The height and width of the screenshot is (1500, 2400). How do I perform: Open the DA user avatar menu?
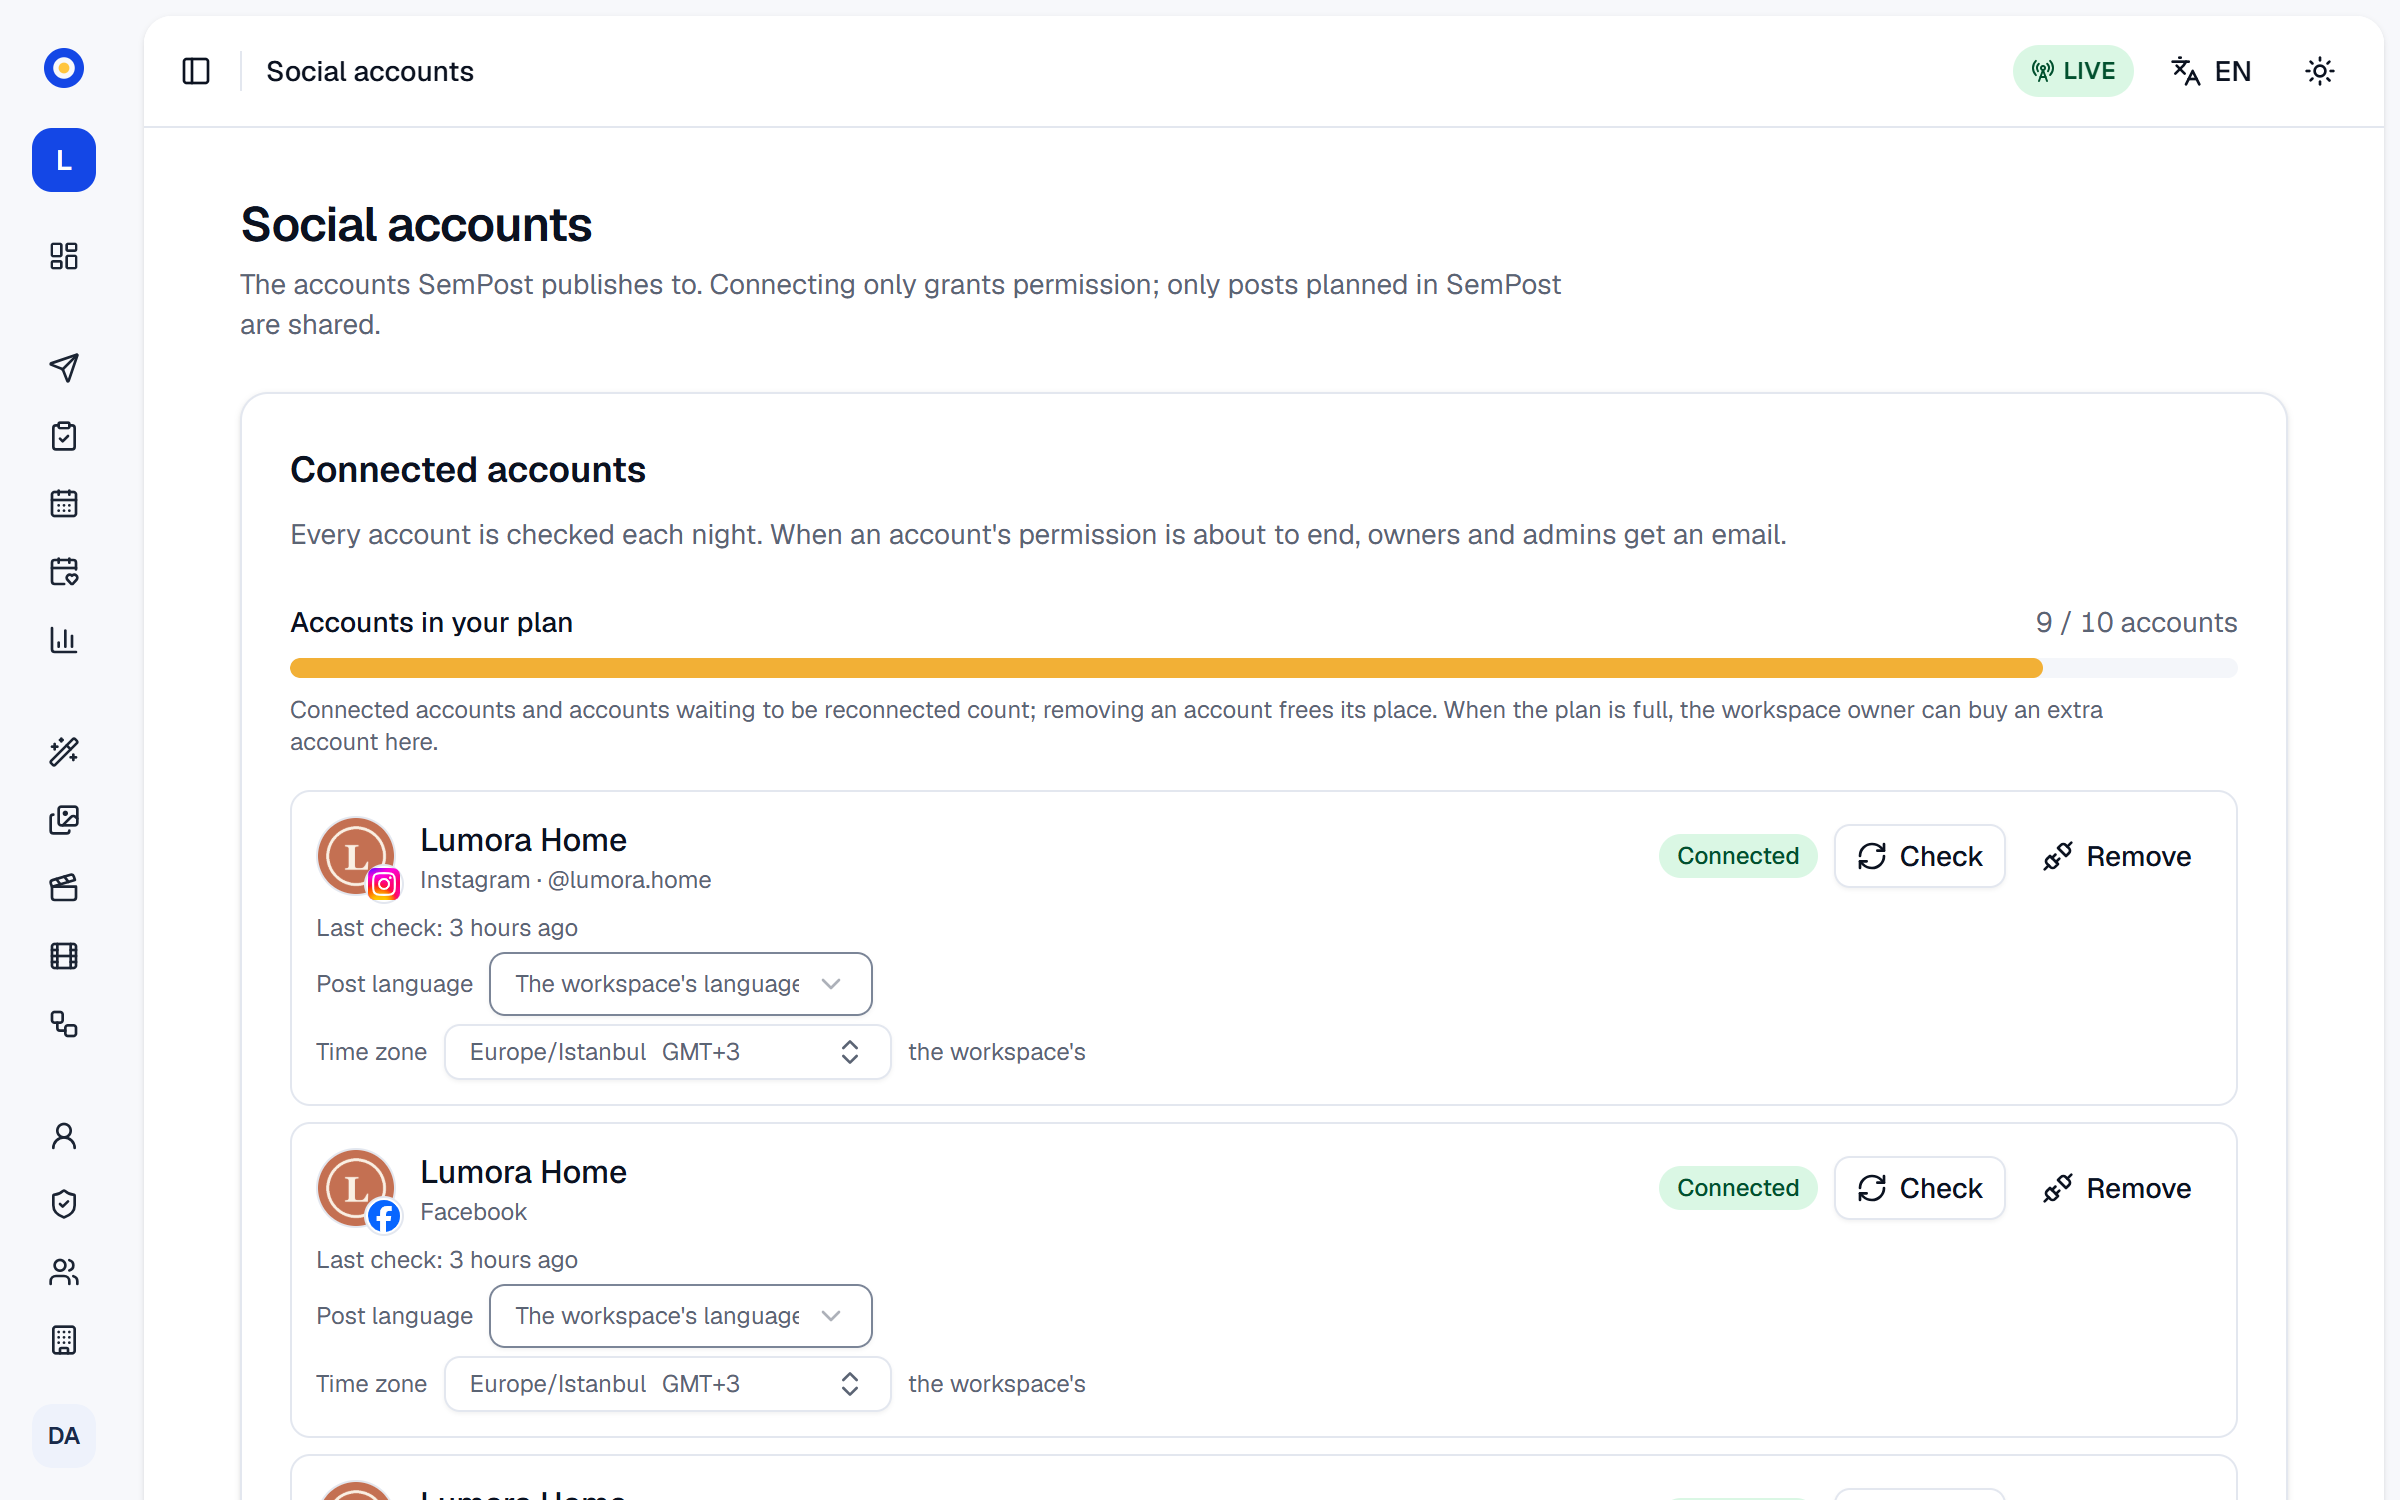(64, 1436)
